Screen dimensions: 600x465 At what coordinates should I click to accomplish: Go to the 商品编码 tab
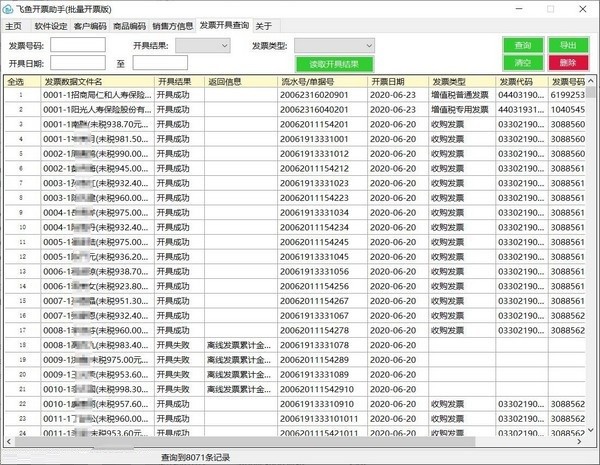[x=129, y=26]
